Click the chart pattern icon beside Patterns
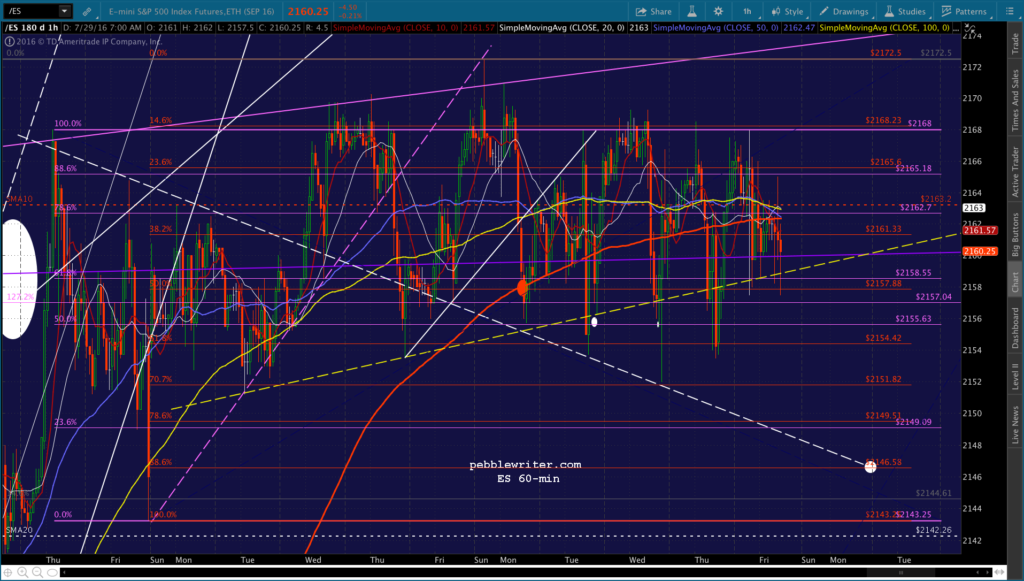The height and width of the screenshot is (581, 1024). point(946,11)
